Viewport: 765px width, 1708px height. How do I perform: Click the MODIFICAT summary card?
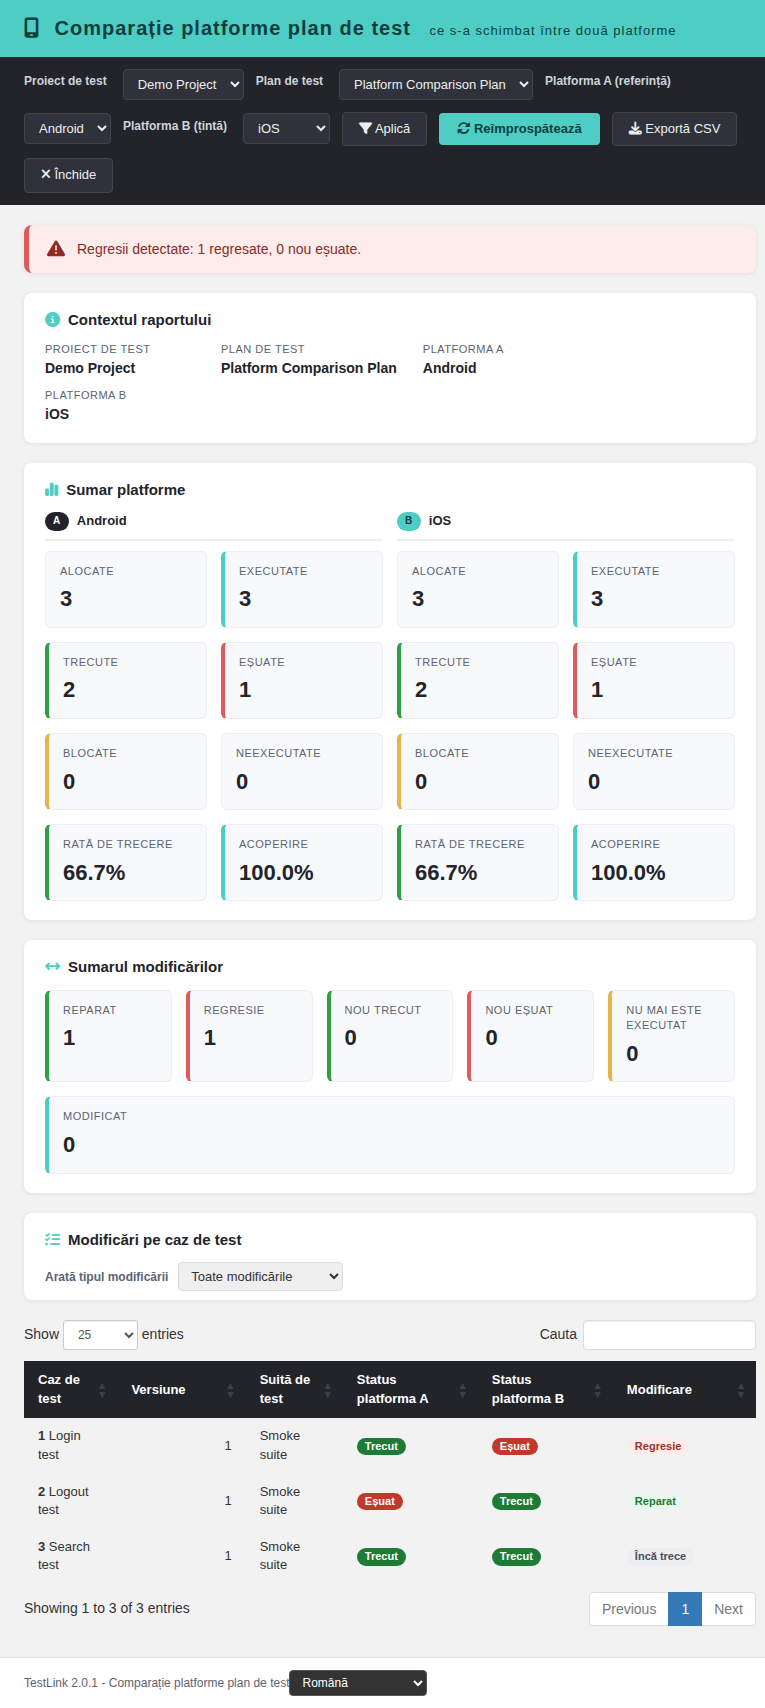pyautogui.click(x=390, y=1135)
